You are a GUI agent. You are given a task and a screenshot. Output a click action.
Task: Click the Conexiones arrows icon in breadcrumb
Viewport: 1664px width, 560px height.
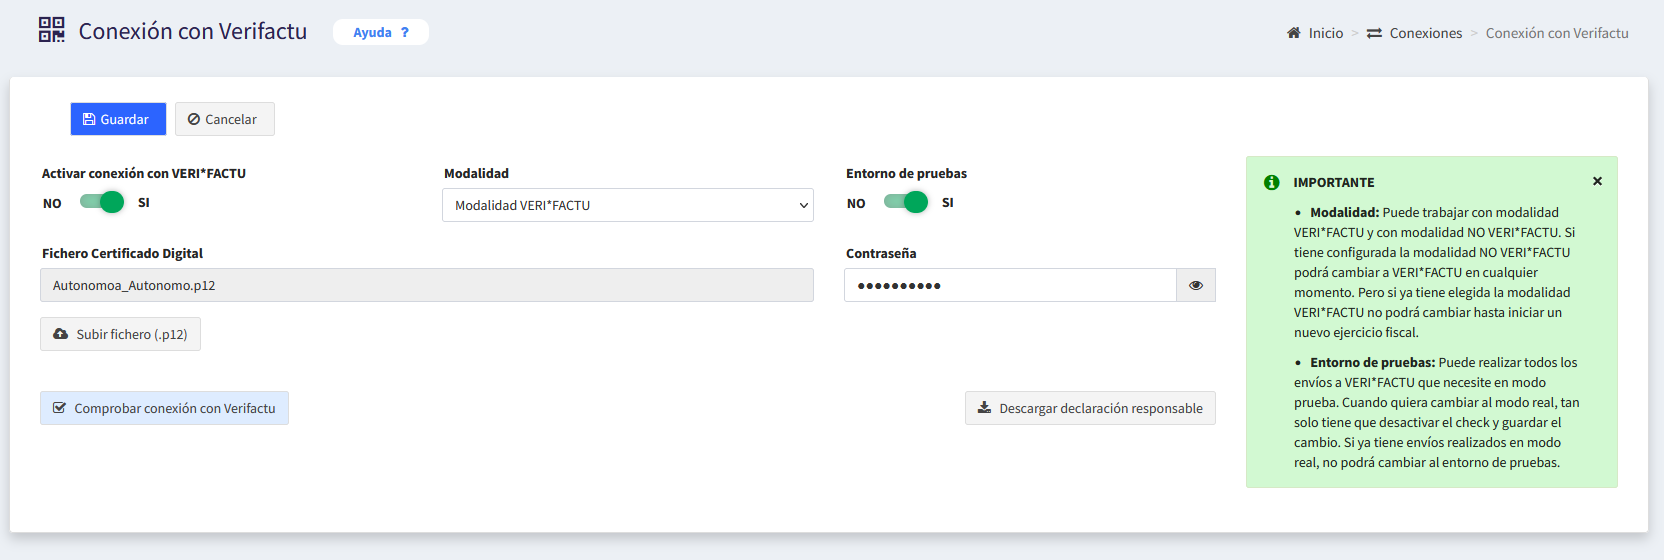tap(1374, 33)
